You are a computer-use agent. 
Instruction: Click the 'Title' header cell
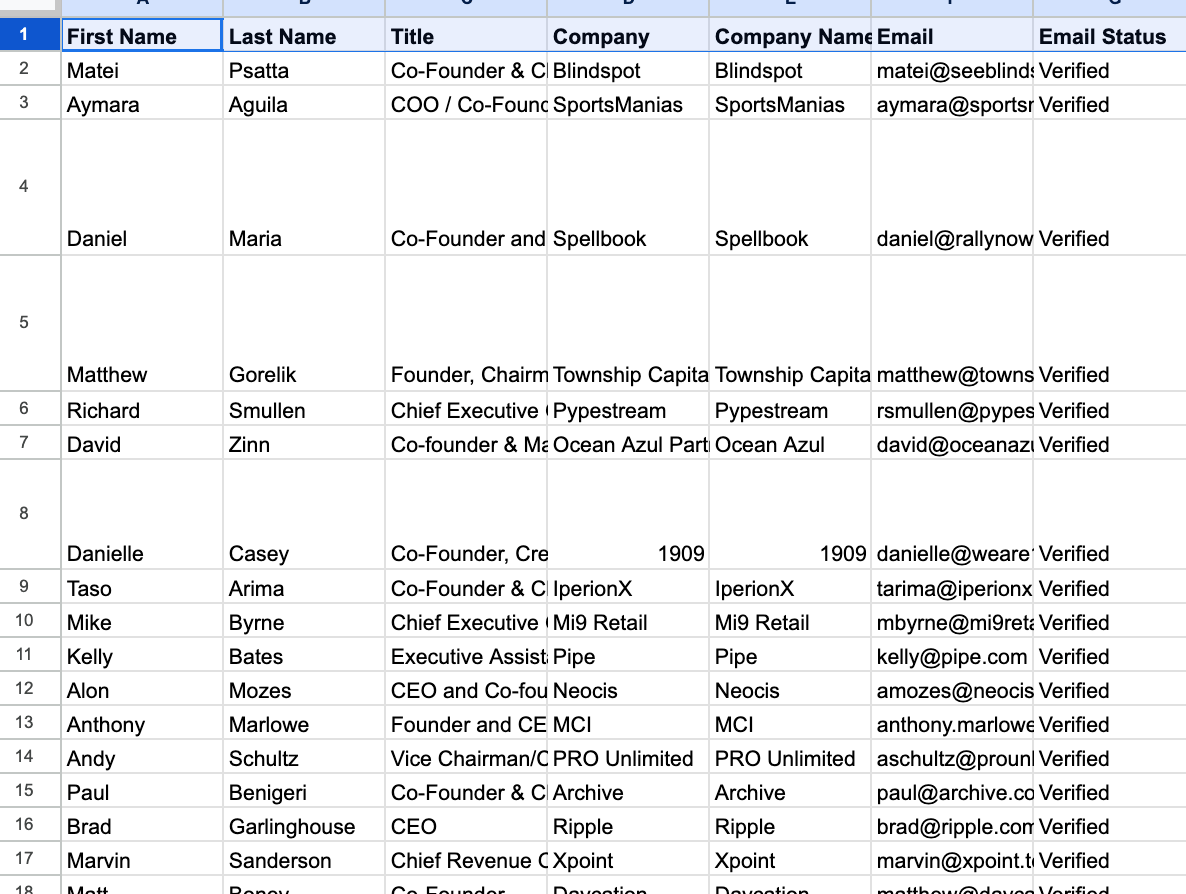coord(466,36)
